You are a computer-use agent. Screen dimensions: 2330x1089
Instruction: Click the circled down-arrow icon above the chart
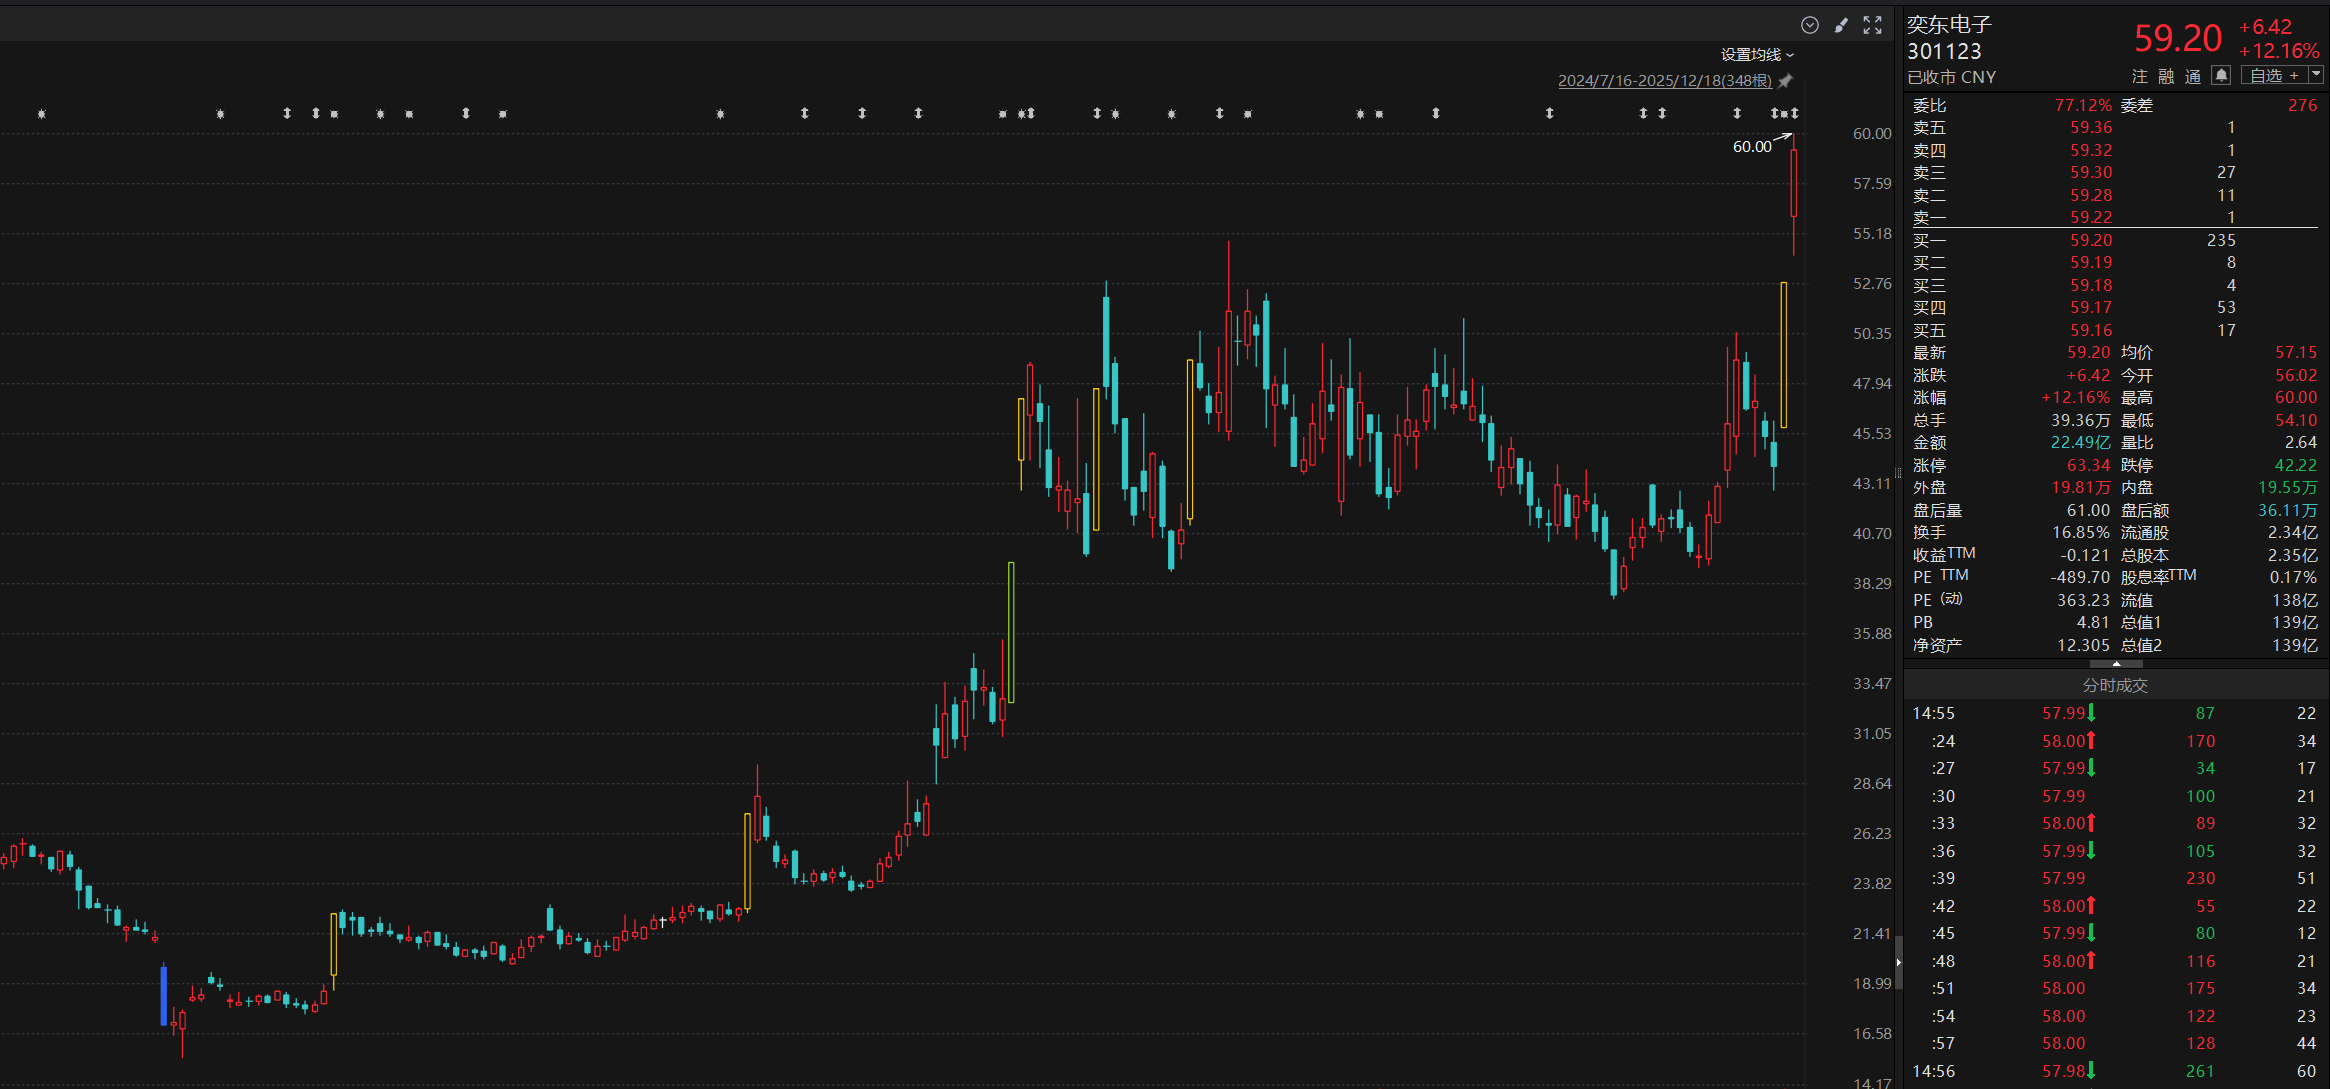coord(1809,25)
